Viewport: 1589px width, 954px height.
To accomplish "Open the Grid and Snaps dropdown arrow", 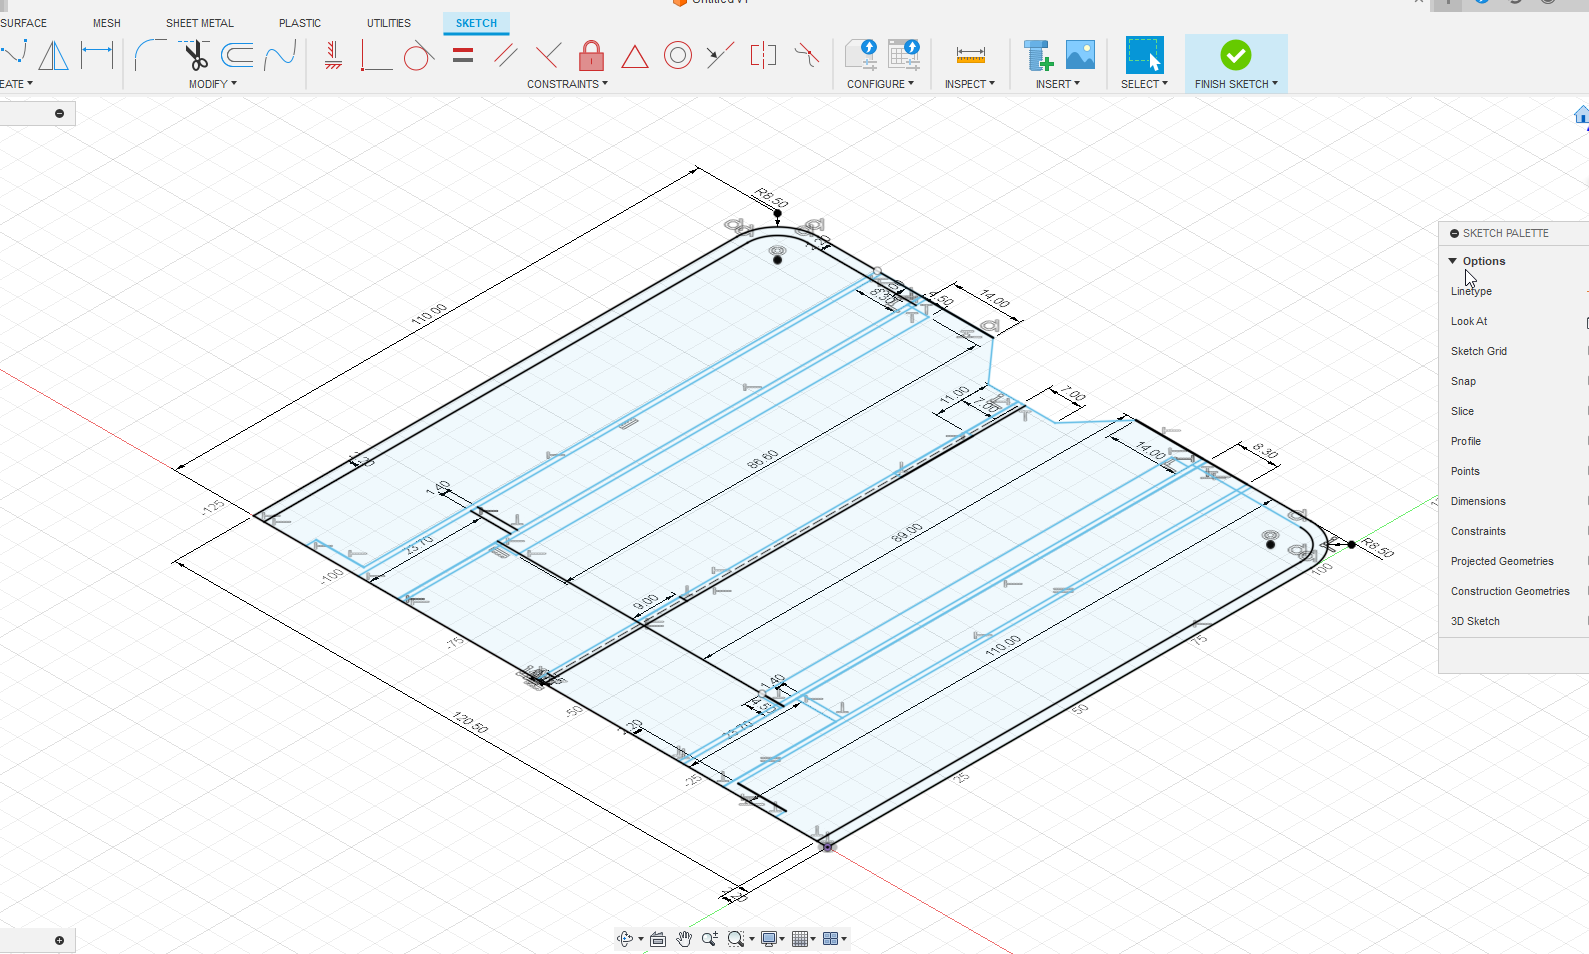I will (x=813, y=939).
